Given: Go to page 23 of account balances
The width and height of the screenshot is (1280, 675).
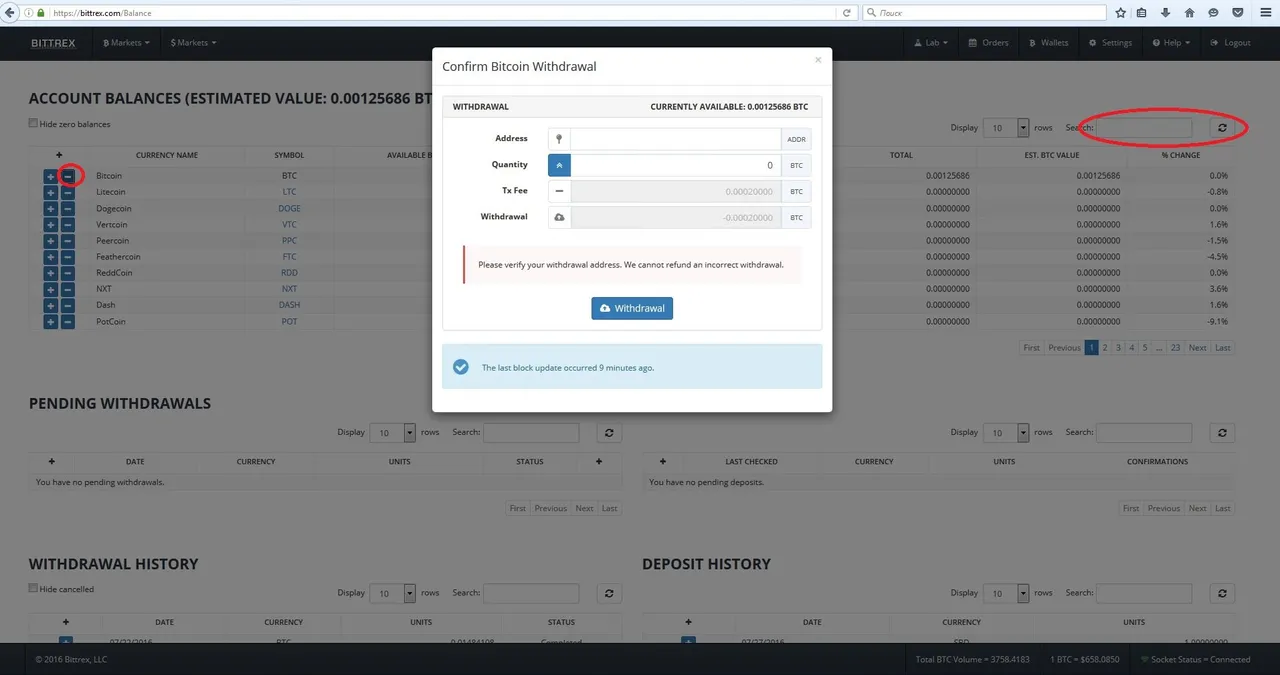Looking at the screenshot, I should 1175,347.
